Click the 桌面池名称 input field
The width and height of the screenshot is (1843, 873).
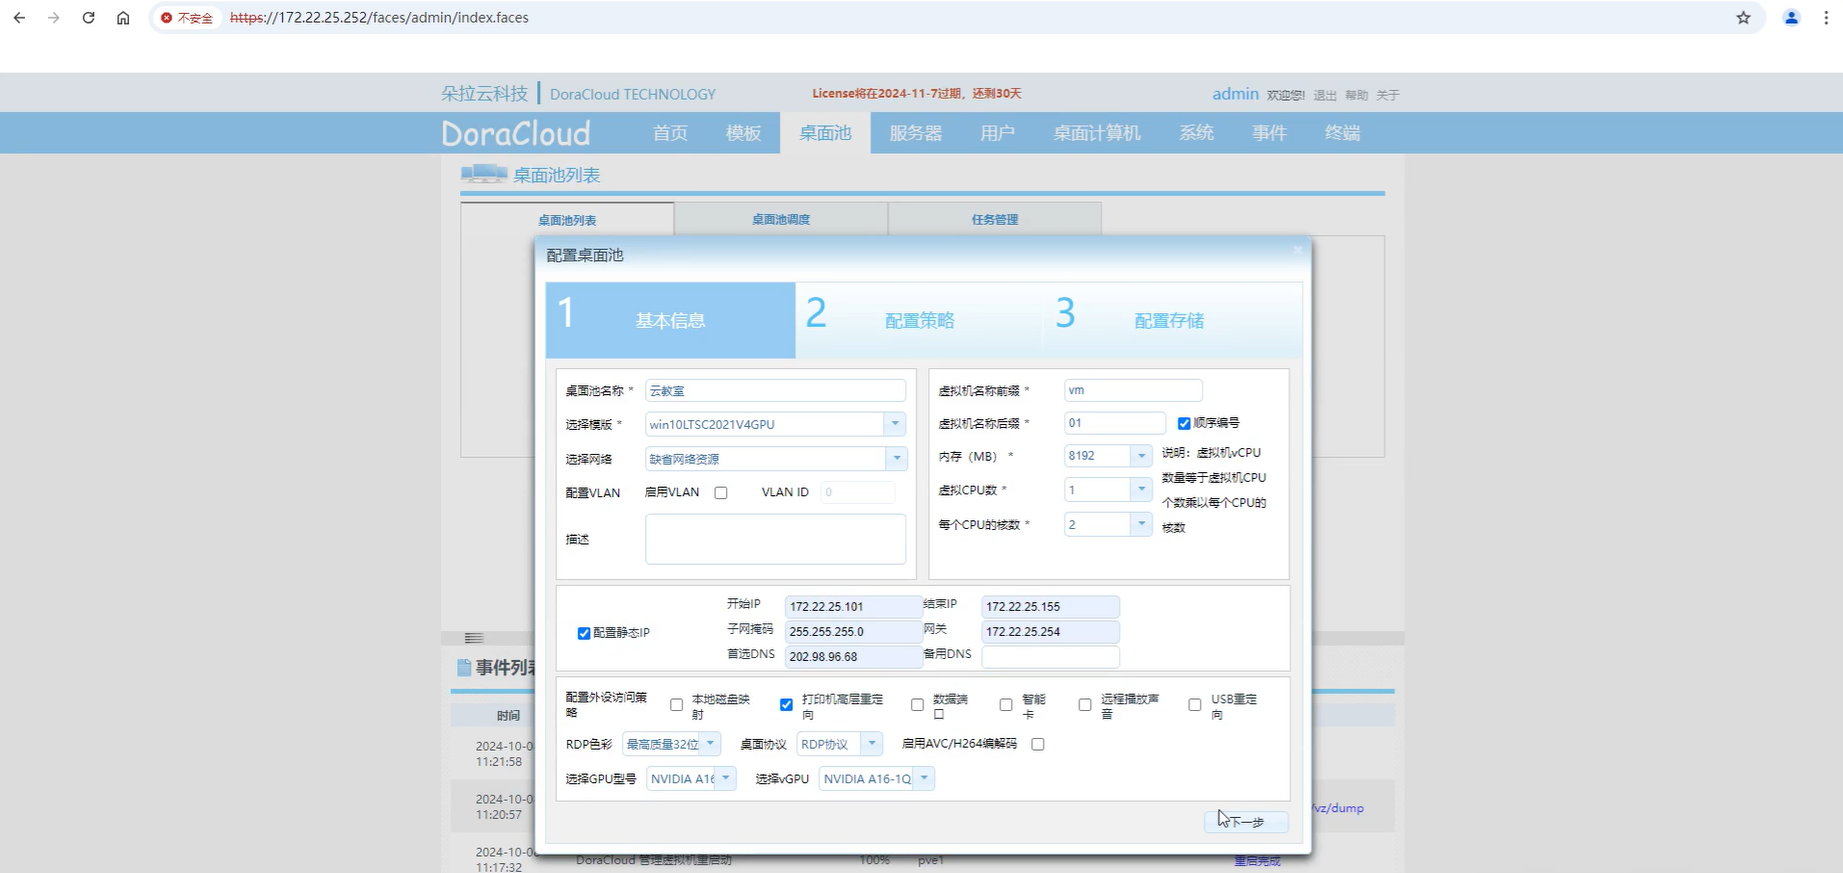tap(775, 391)
